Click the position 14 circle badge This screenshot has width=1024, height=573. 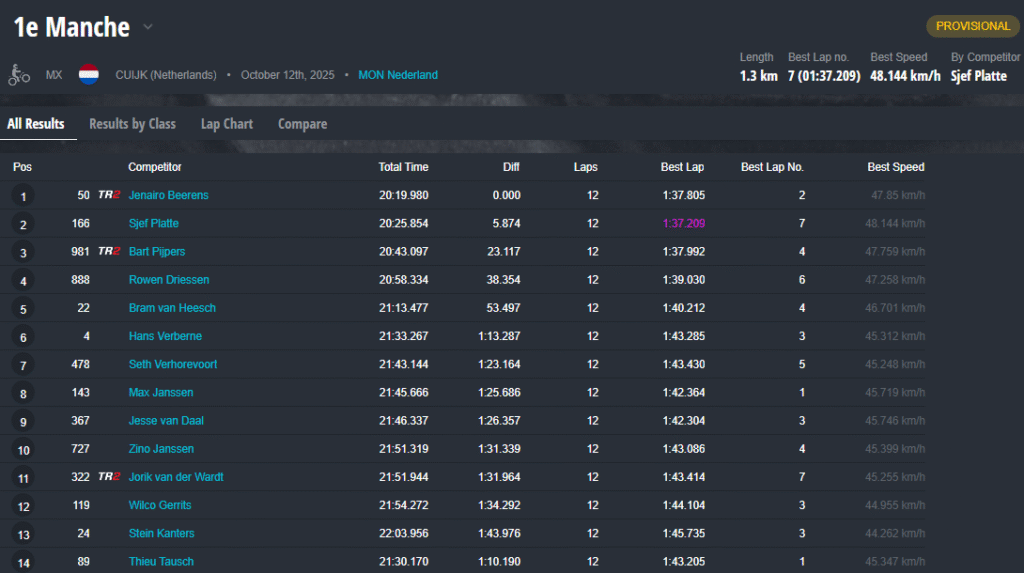(23, 562)
